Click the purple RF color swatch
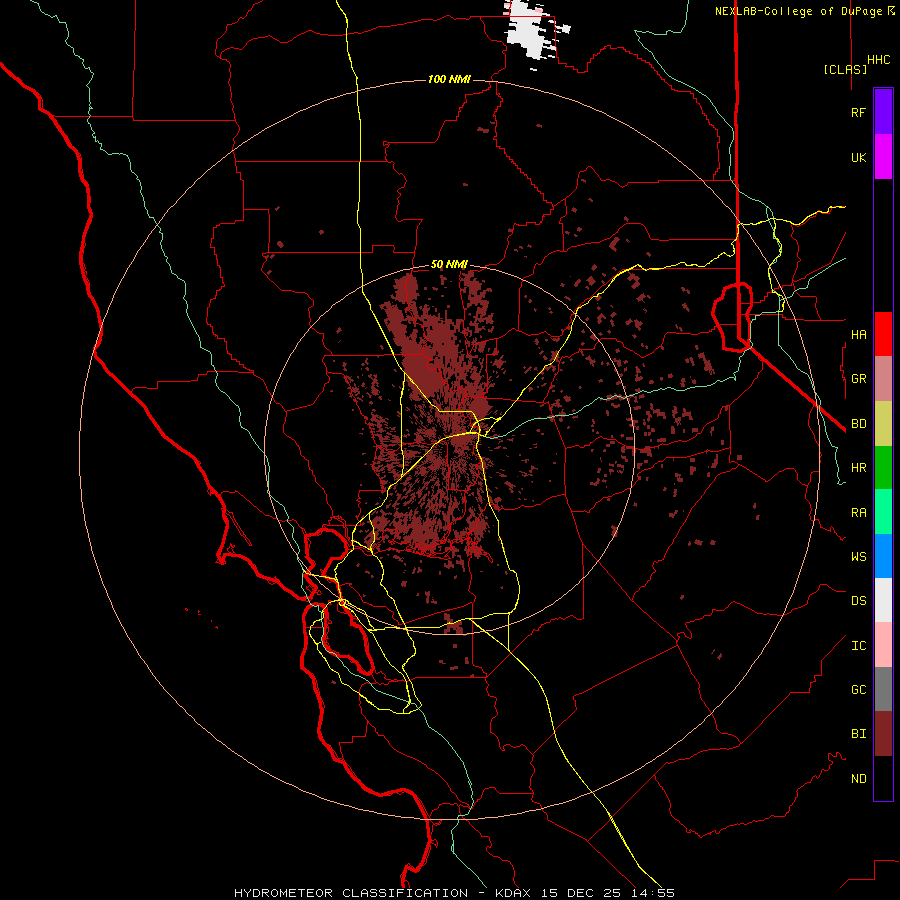The width and height of the screenshot is (900, 900). click(883, 112)
